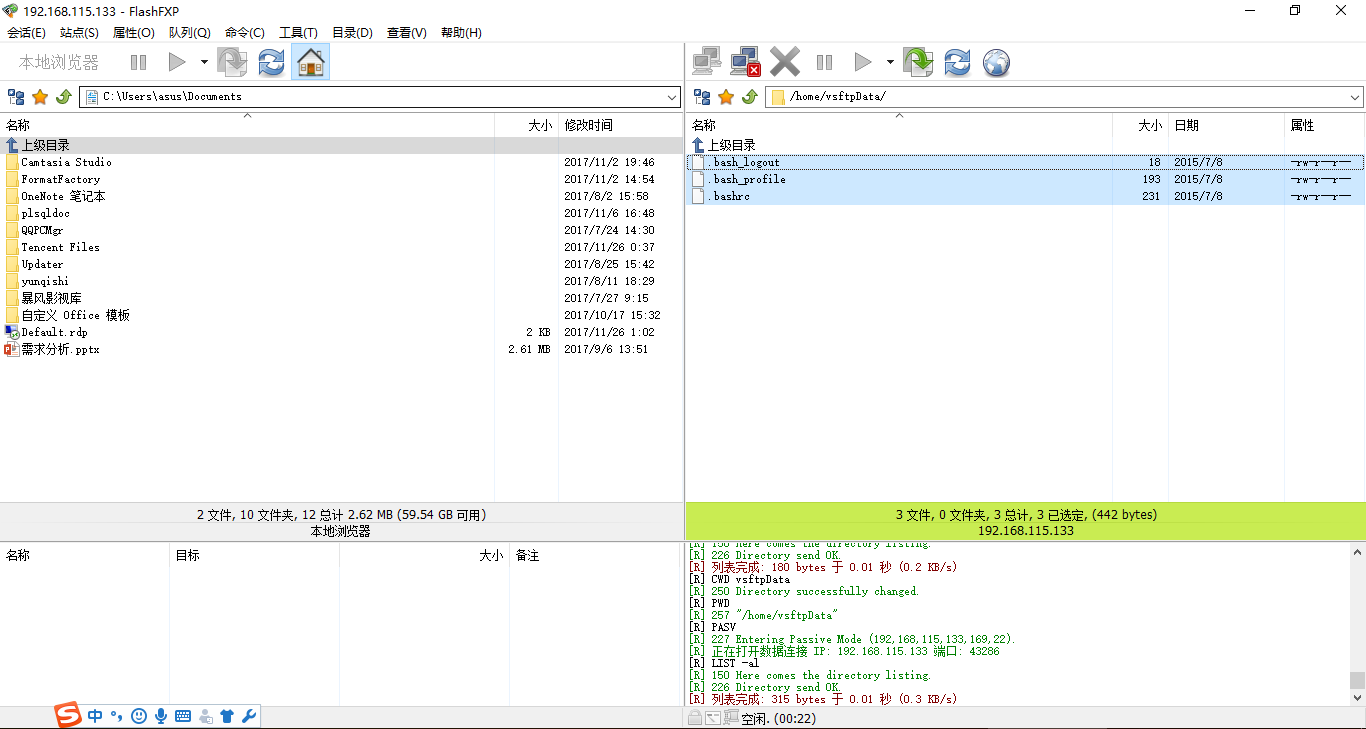The width and height of the screenshot is (1366, 729).
Task: Open the 命令(C) menu
Action: point(245,33)
